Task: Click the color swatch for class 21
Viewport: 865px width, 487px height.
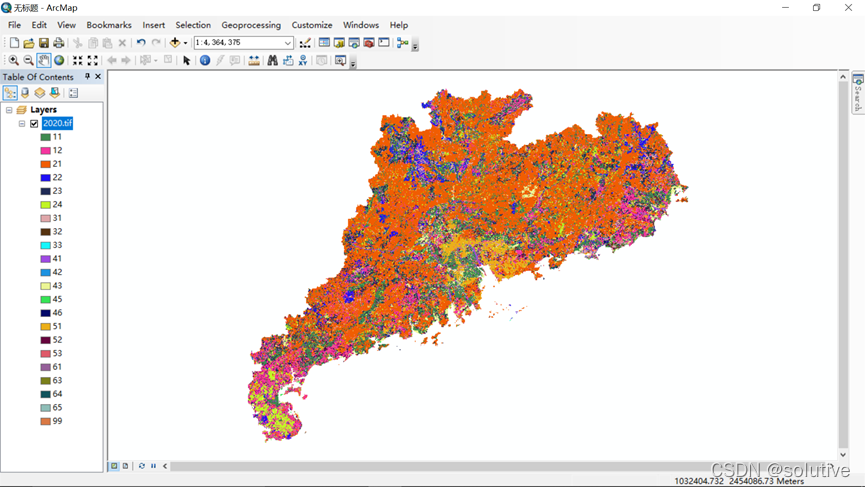Action: [46, 164]
